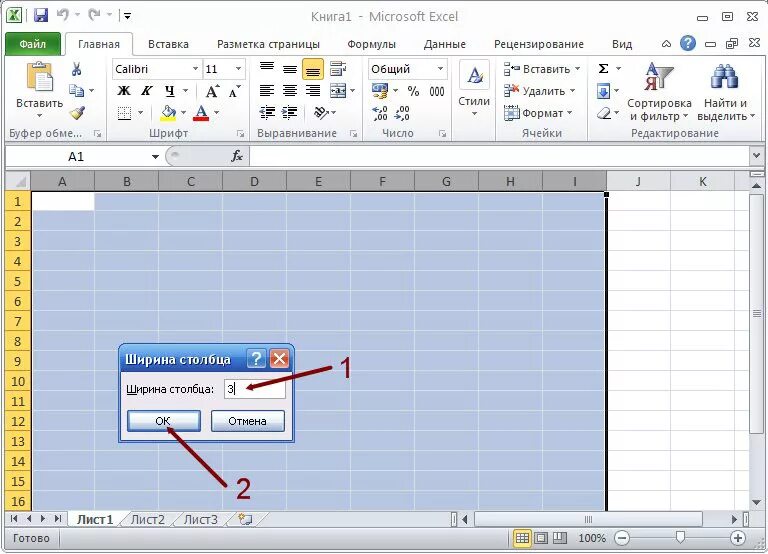The height and width of the screenshot is (554, 768).
Task: Apply thousands separator 000 format
Action: pyautogui.click(x=436, y=91)
